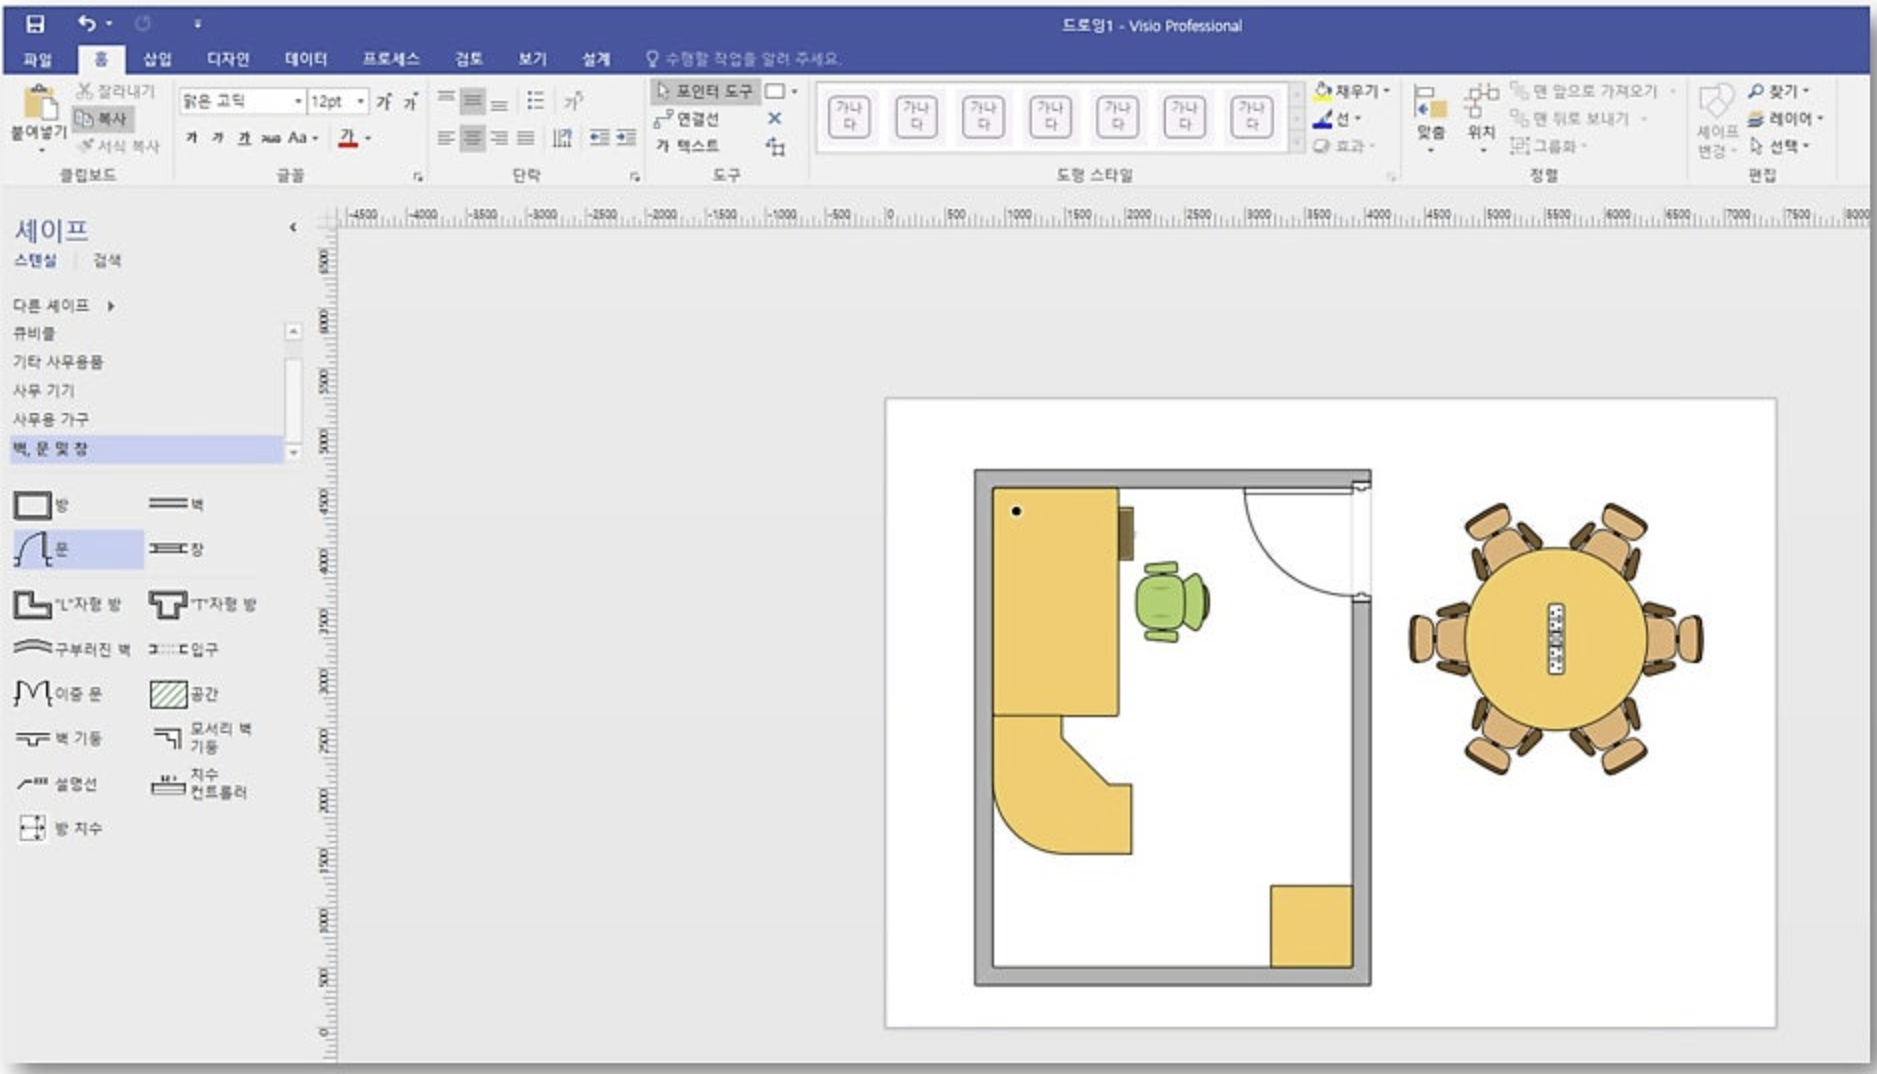Toggle italic text formatting

coord(217,138)
